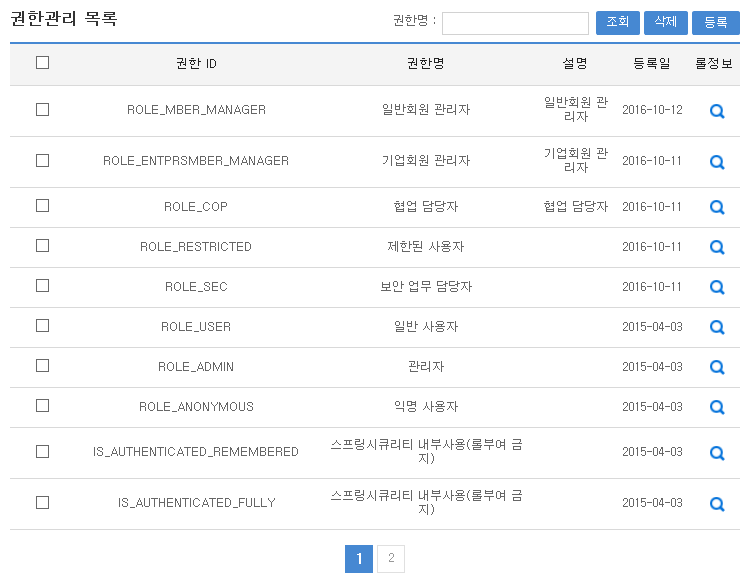Click magnifier icon in ROLE_ENTPRSMBER_MANAGER row
The height and width of the screenshot is (581, 754).
click(716, 162)
